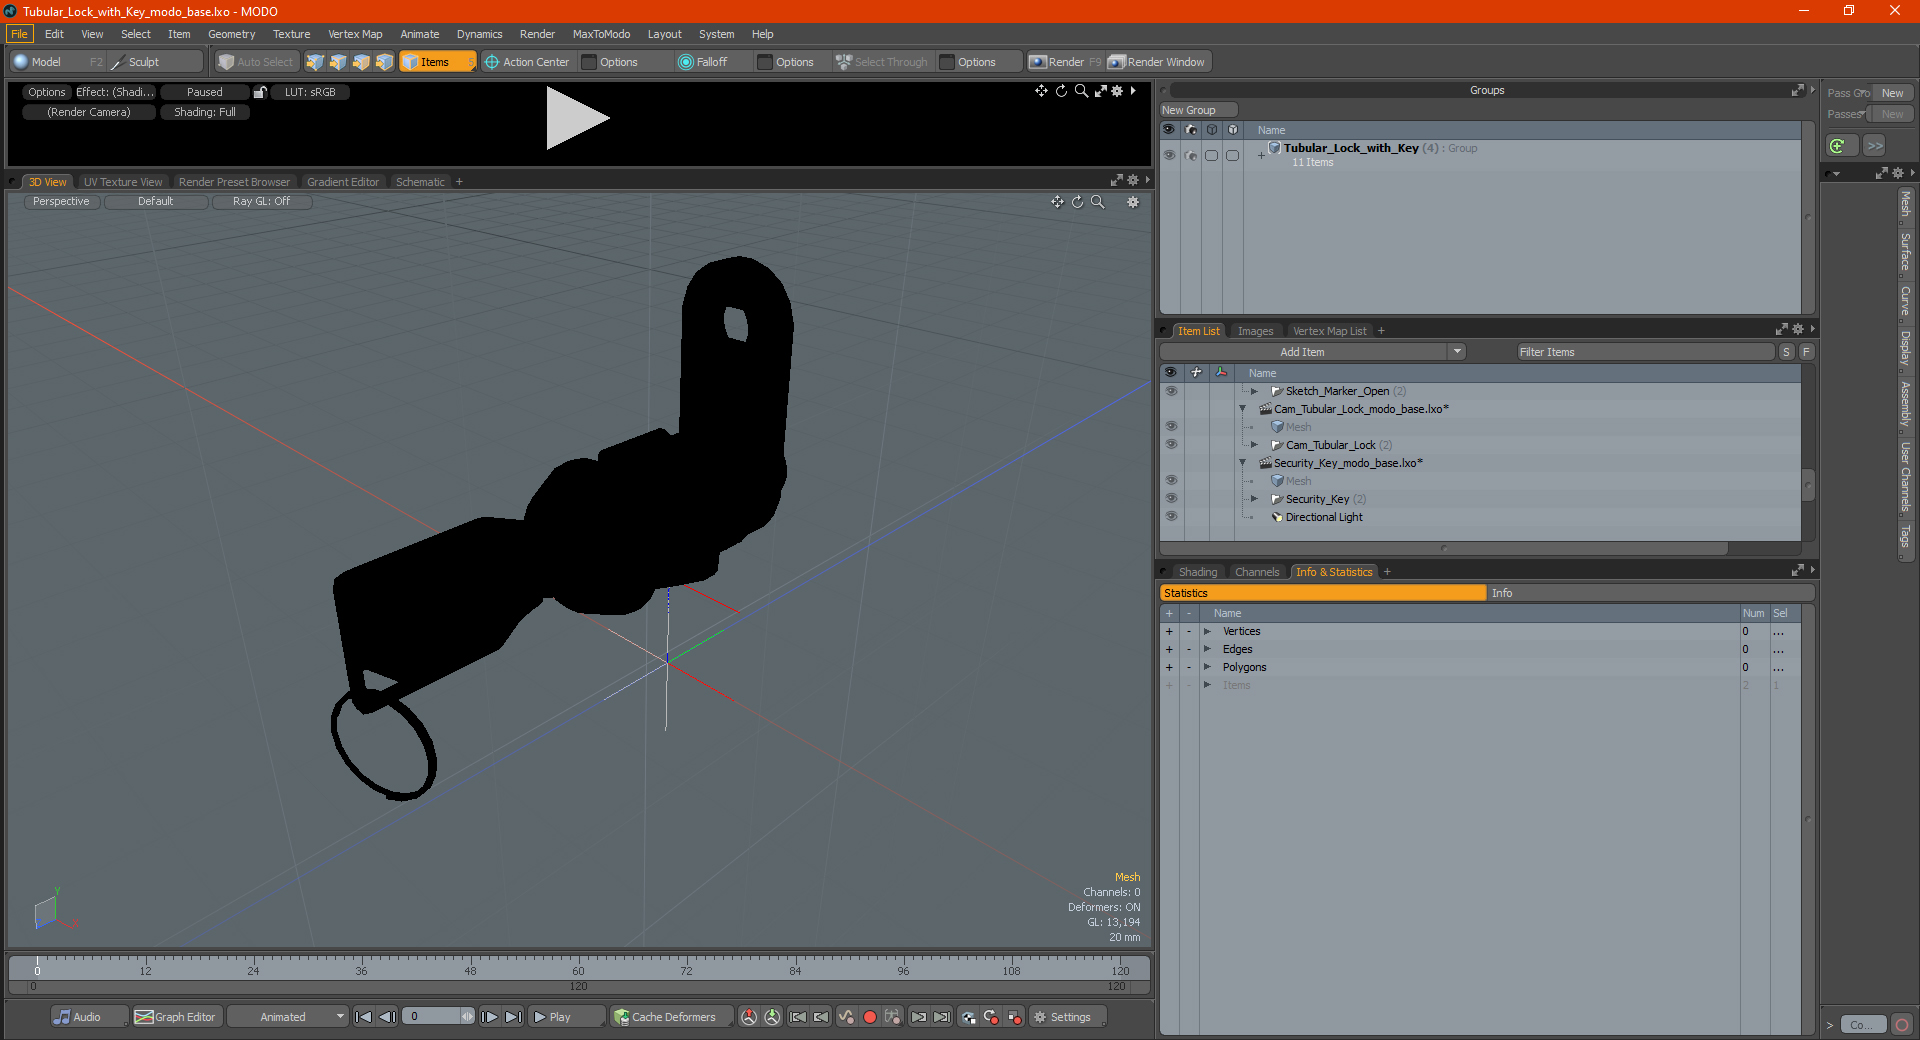Toggle visibility of Security_Key item
The width and height of the screenshot is (1920, 1040).
[x=1171, y=499]
